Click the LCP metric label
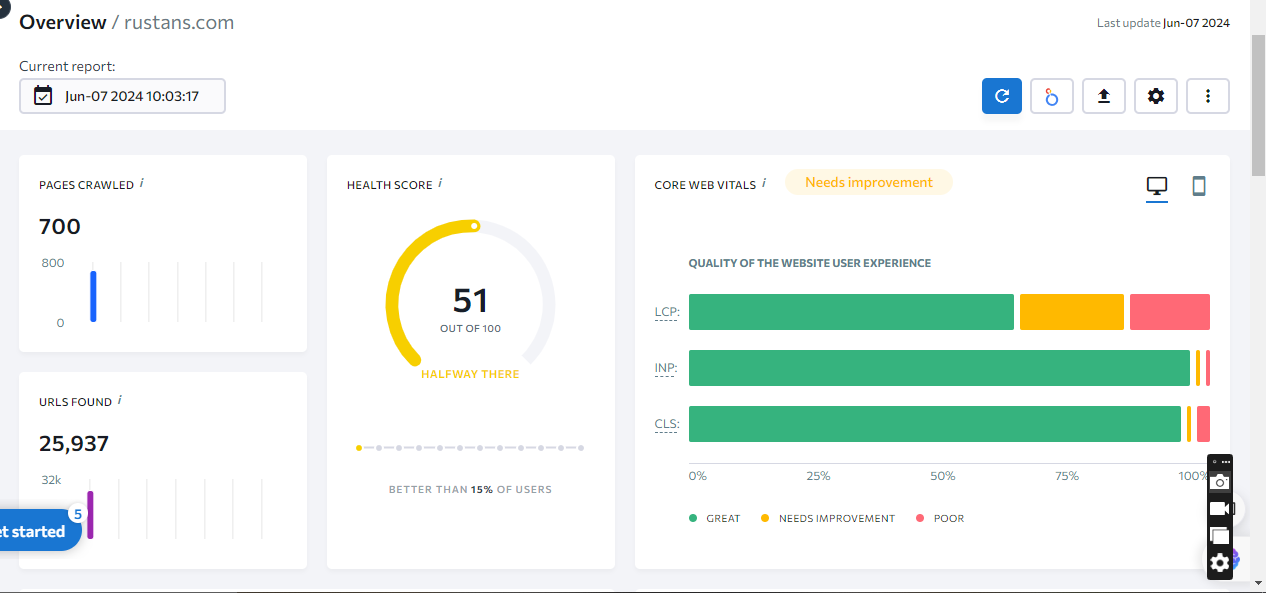The width and height of the screenshot is (1266, 593). [x=666, y=312]
